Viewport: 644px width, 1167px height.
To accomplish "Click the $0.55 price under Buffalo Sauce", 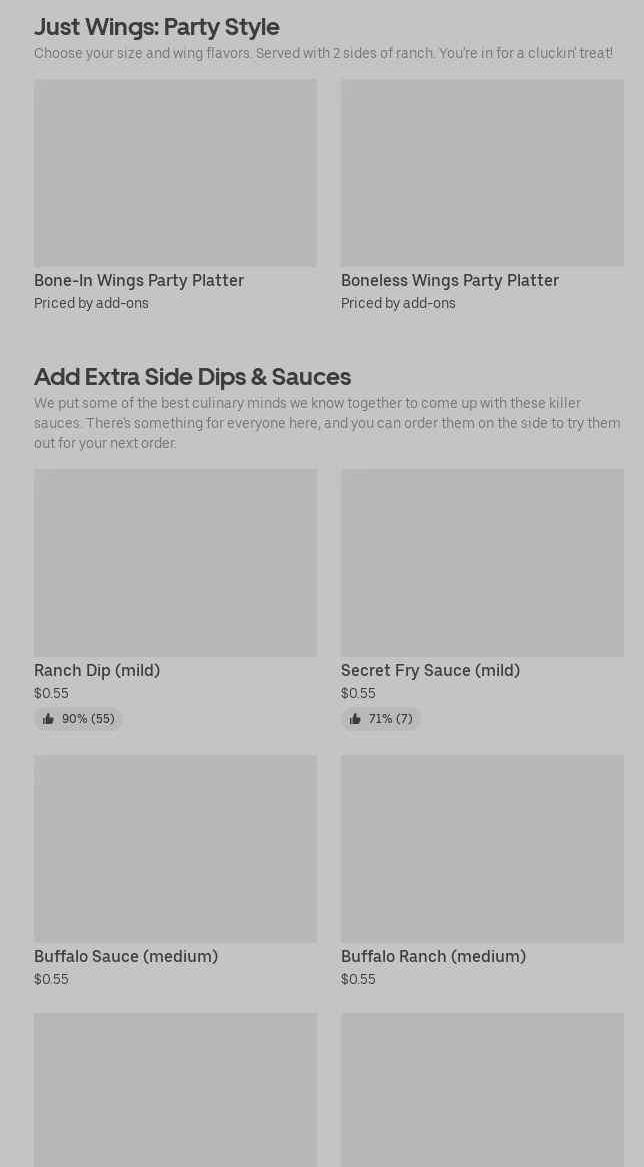I will click(x=51, y=979).
